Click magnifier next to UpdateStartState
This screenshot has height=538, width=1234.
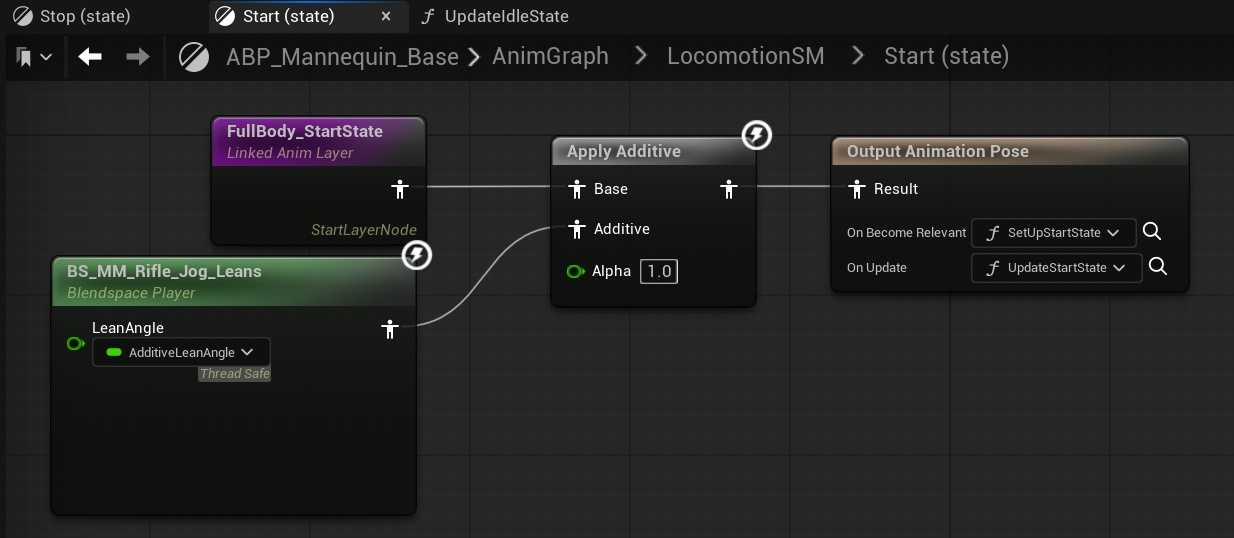[1158, 267]
